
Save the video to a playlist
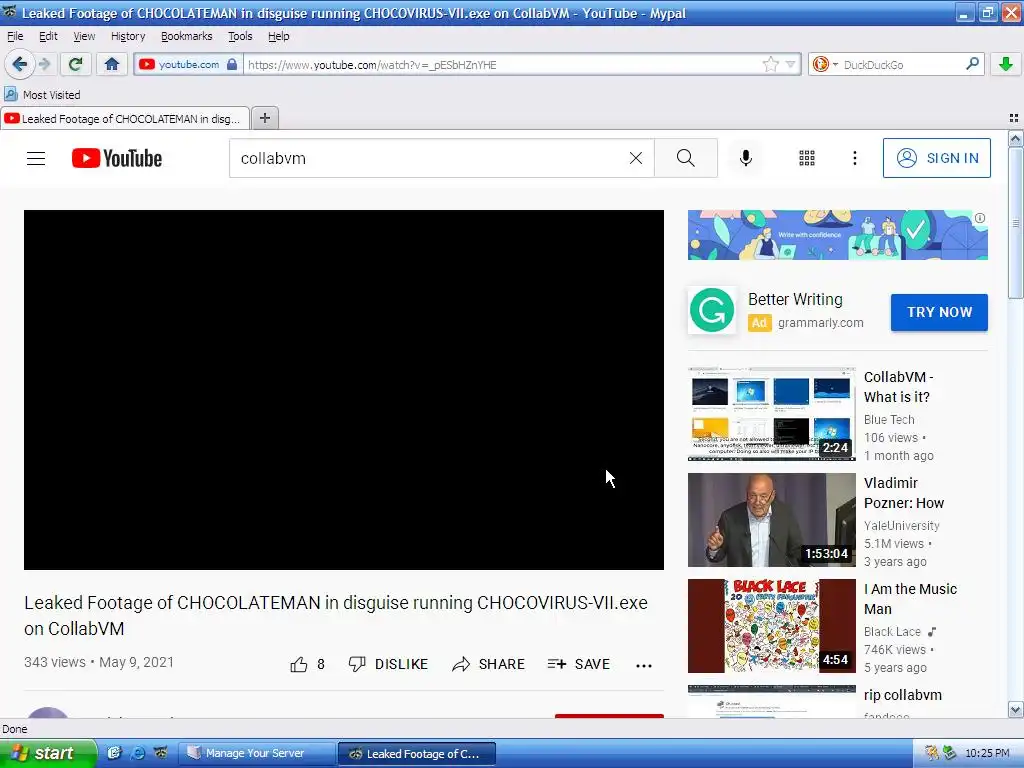pos(579,664)
